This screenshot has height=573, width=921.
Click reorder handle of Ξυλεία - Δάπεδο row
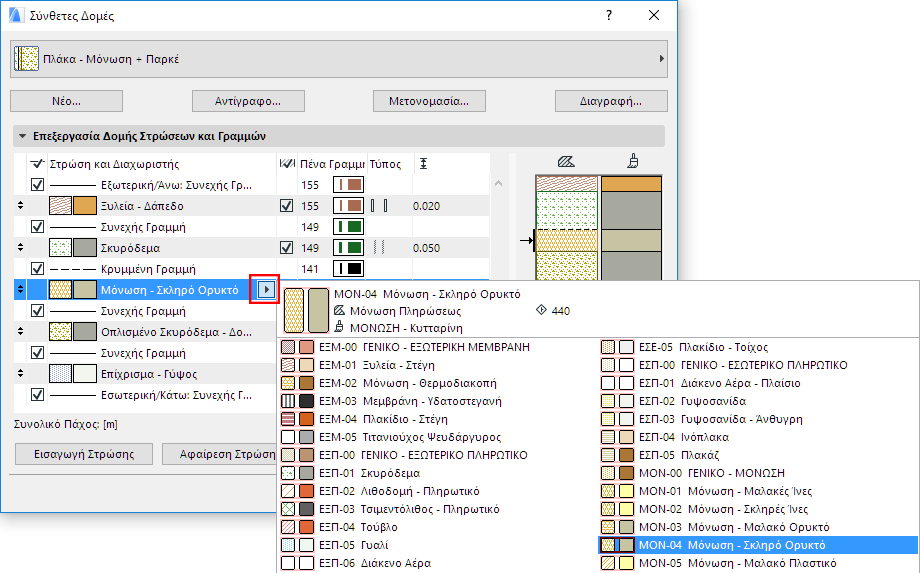click(x=21, y=205)
